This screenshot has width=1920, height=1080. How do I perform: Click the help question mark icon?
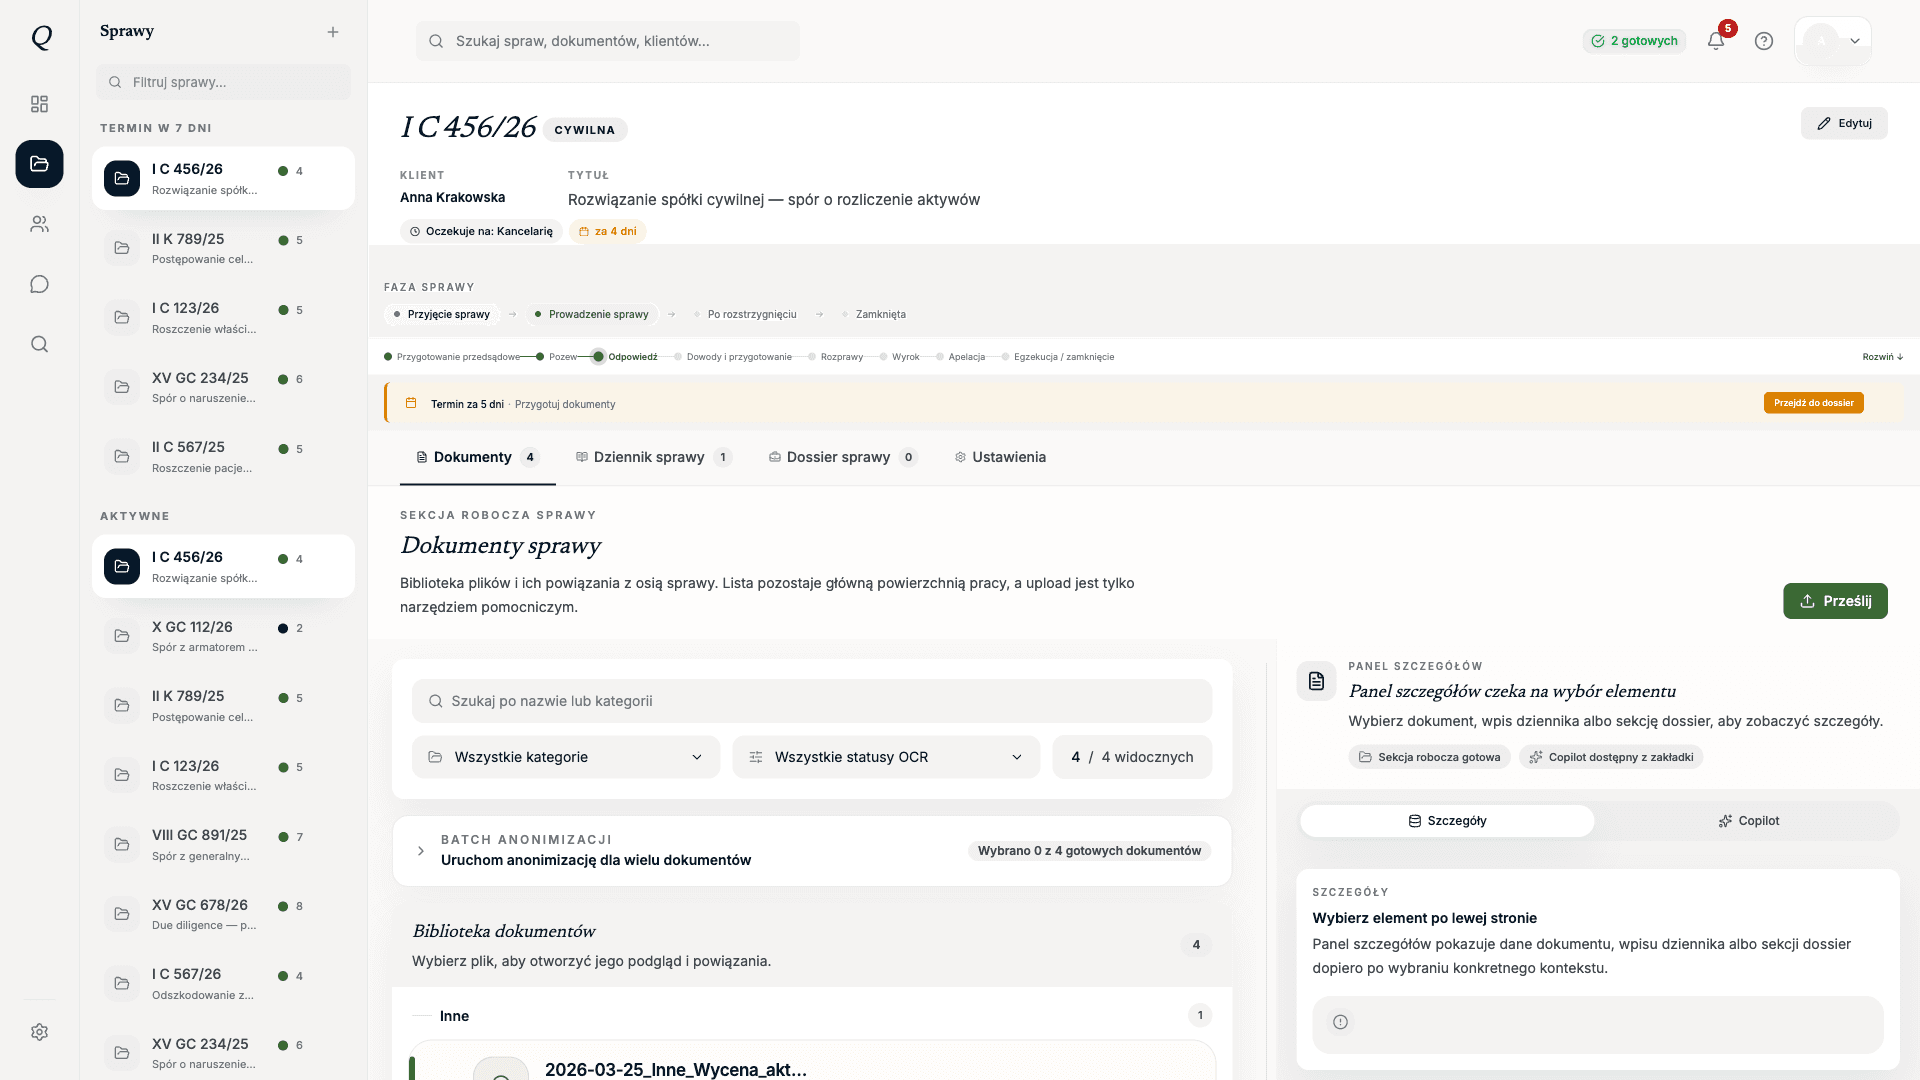click(x=1764, y=41)
